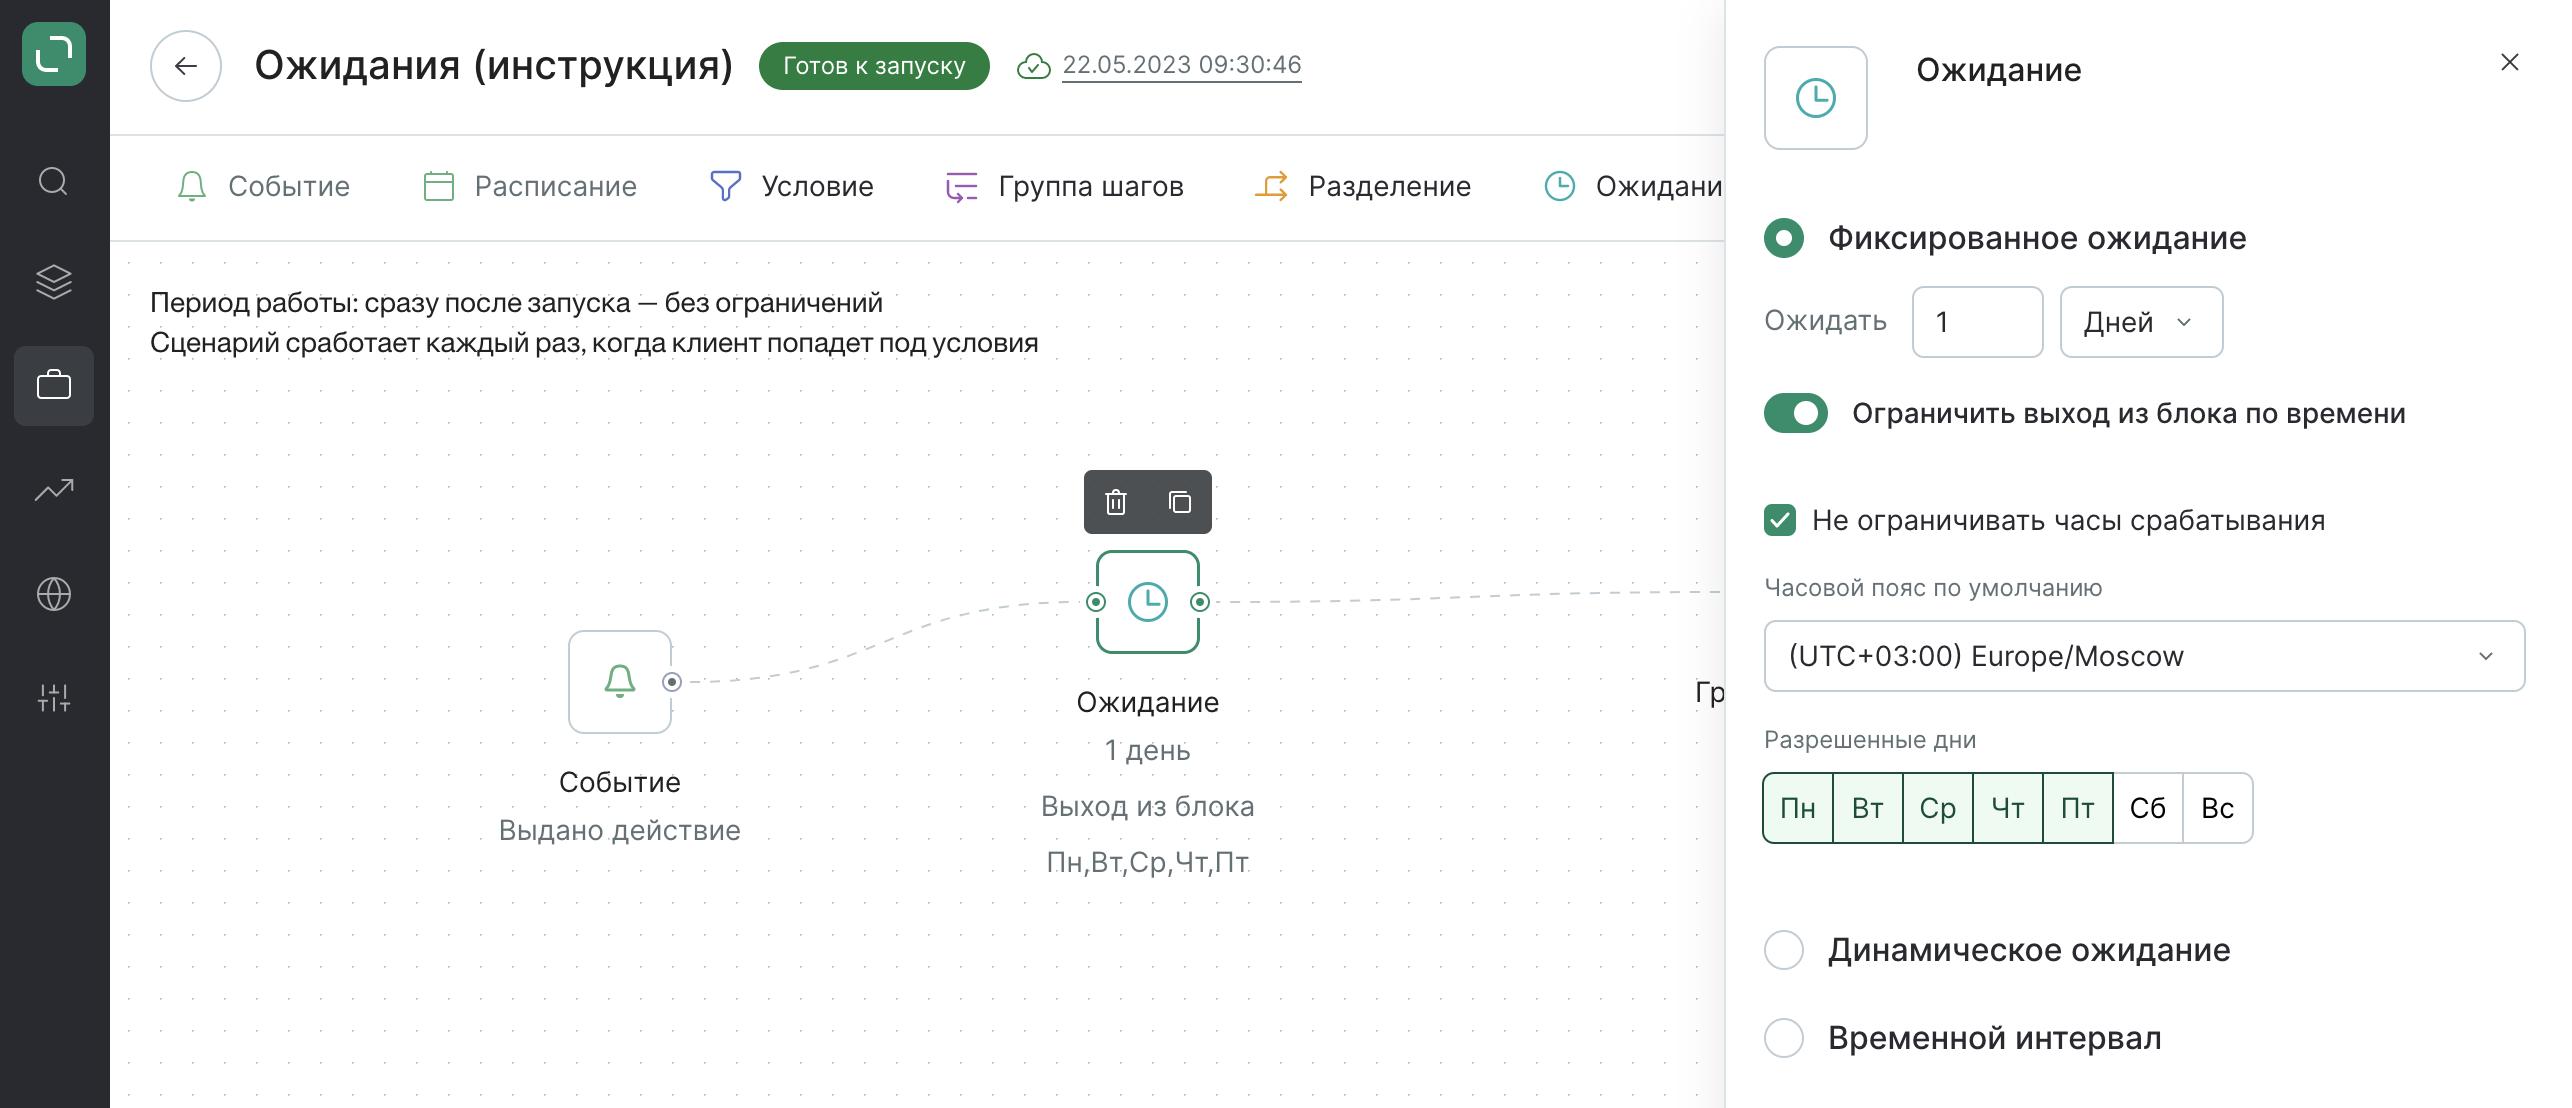2572x1108 pixels.
Task: Enable Сб allowed day
Action: [x=2148, y=808]
